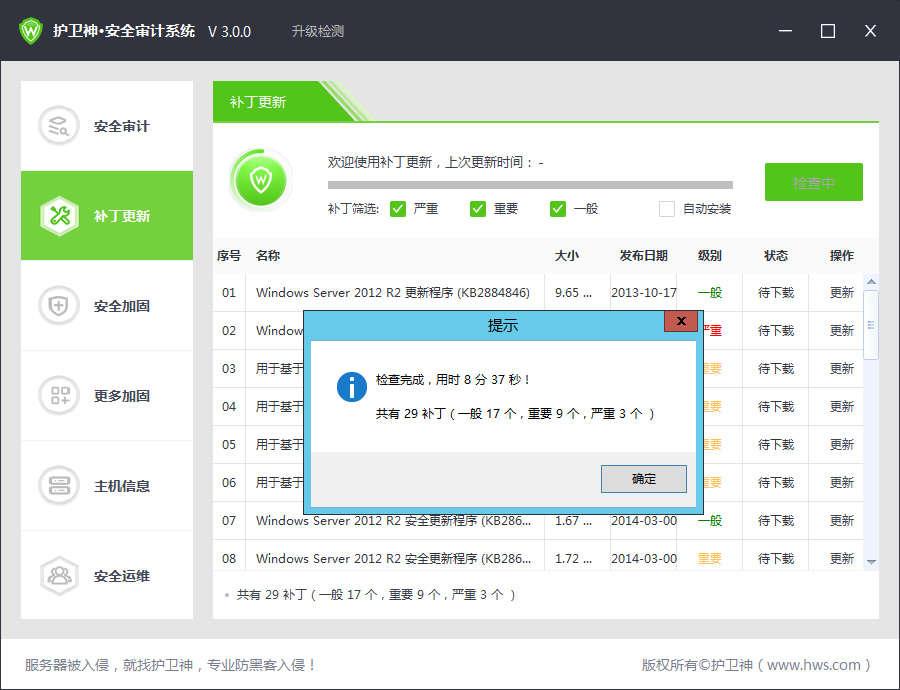Toggle the 一般 patch filter checkbox
The image size is (900, 690).
tap(558, 209)
